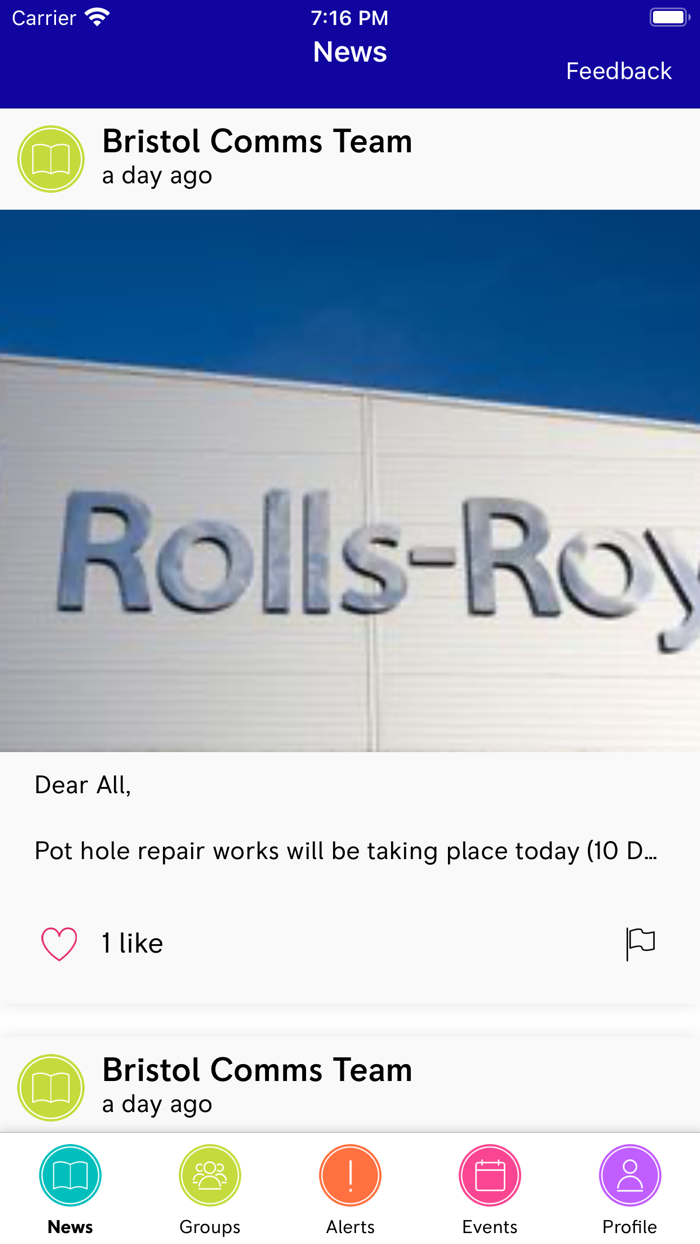This screenshot has width=700, height=1244.
Task: Open the Events calendar icon
Action: (x=490, y=1175)
